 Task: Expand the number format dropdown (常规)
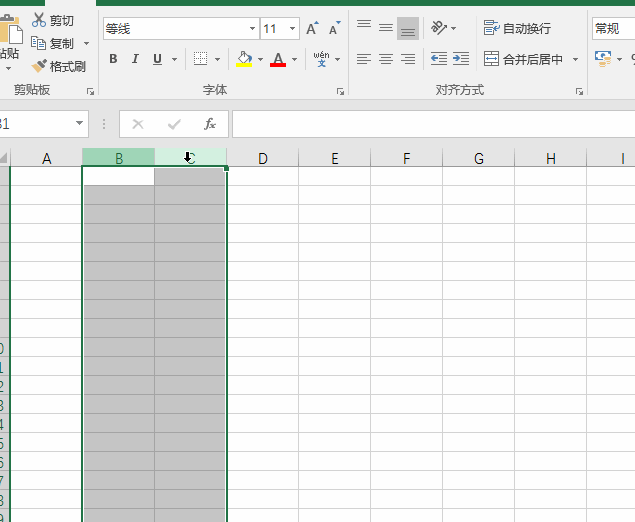(612, 28)
